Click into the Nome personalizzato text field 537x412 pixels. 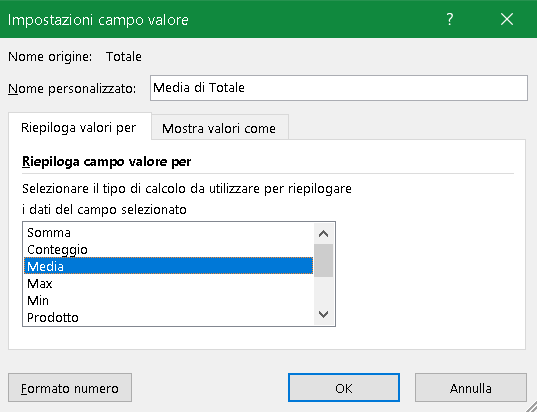pyautogui.click(x=339, y=88)
